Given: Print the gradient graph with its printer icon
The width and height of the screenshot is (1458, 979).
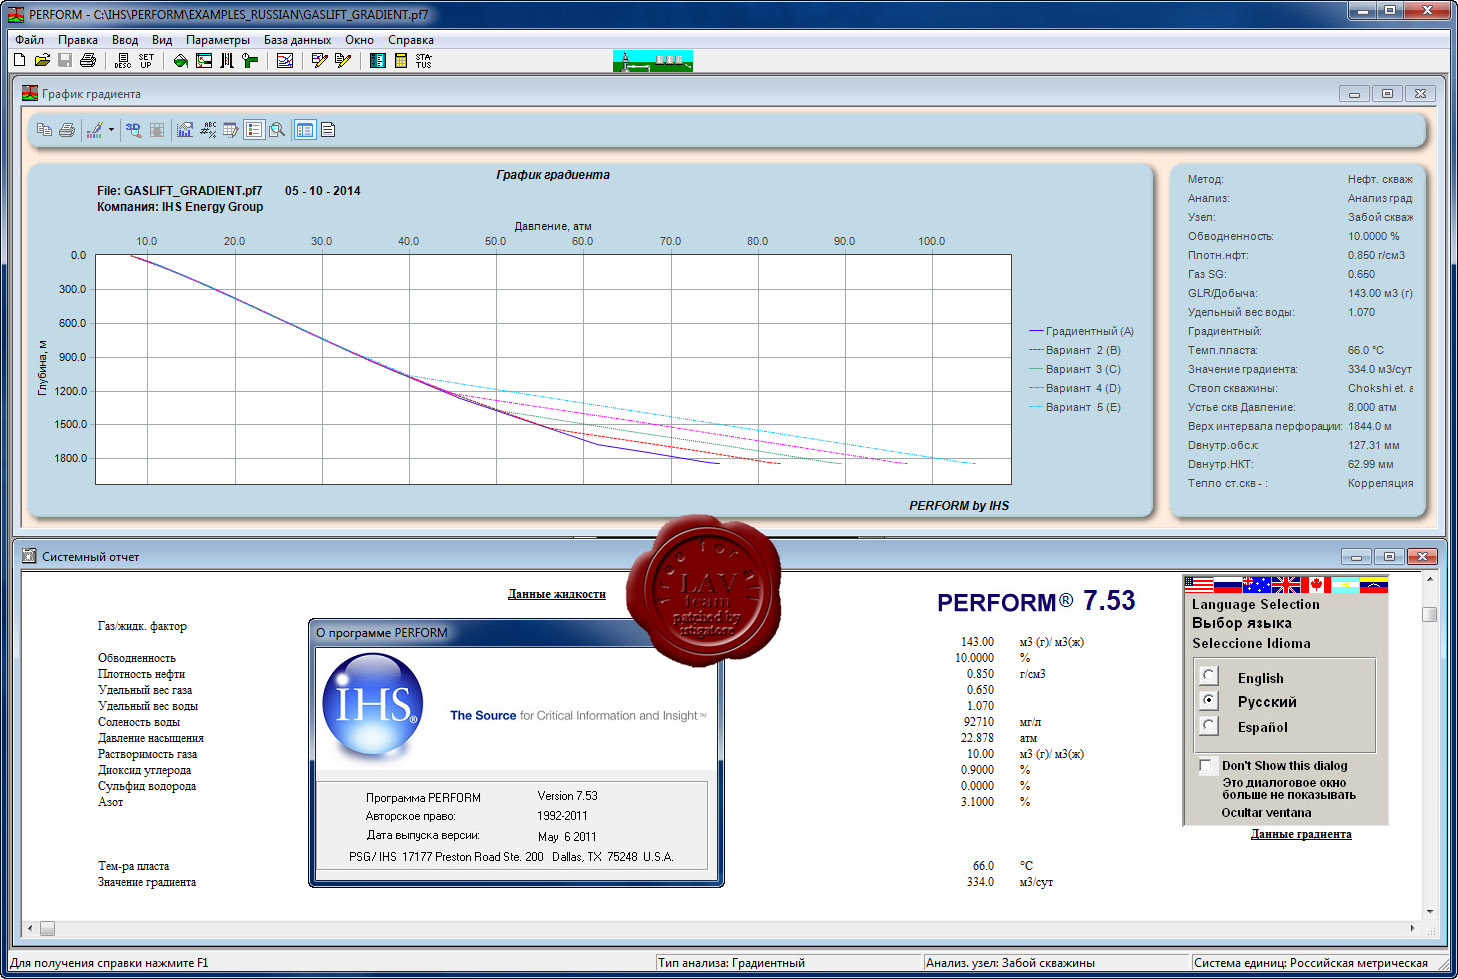Looking at the screenshot, I should 67,130.
